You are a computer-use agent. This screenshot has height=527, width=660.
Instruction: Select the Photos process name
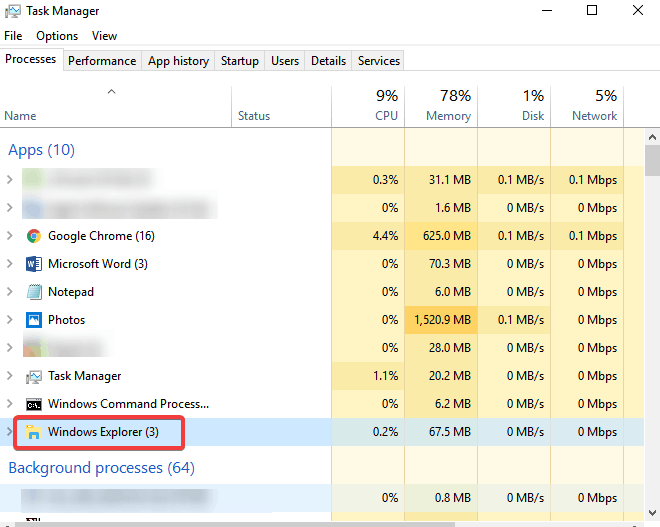[x=67, y=320]
